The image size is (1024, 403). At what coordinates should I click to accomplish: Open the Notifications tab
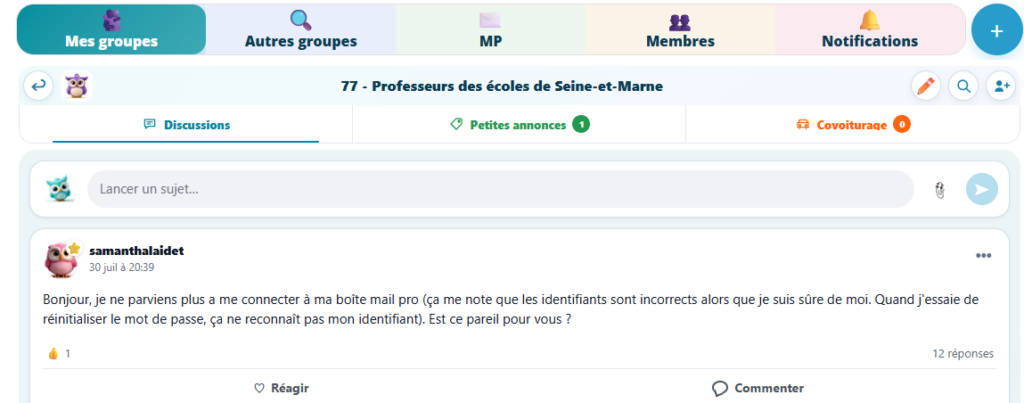pos(870,30)
